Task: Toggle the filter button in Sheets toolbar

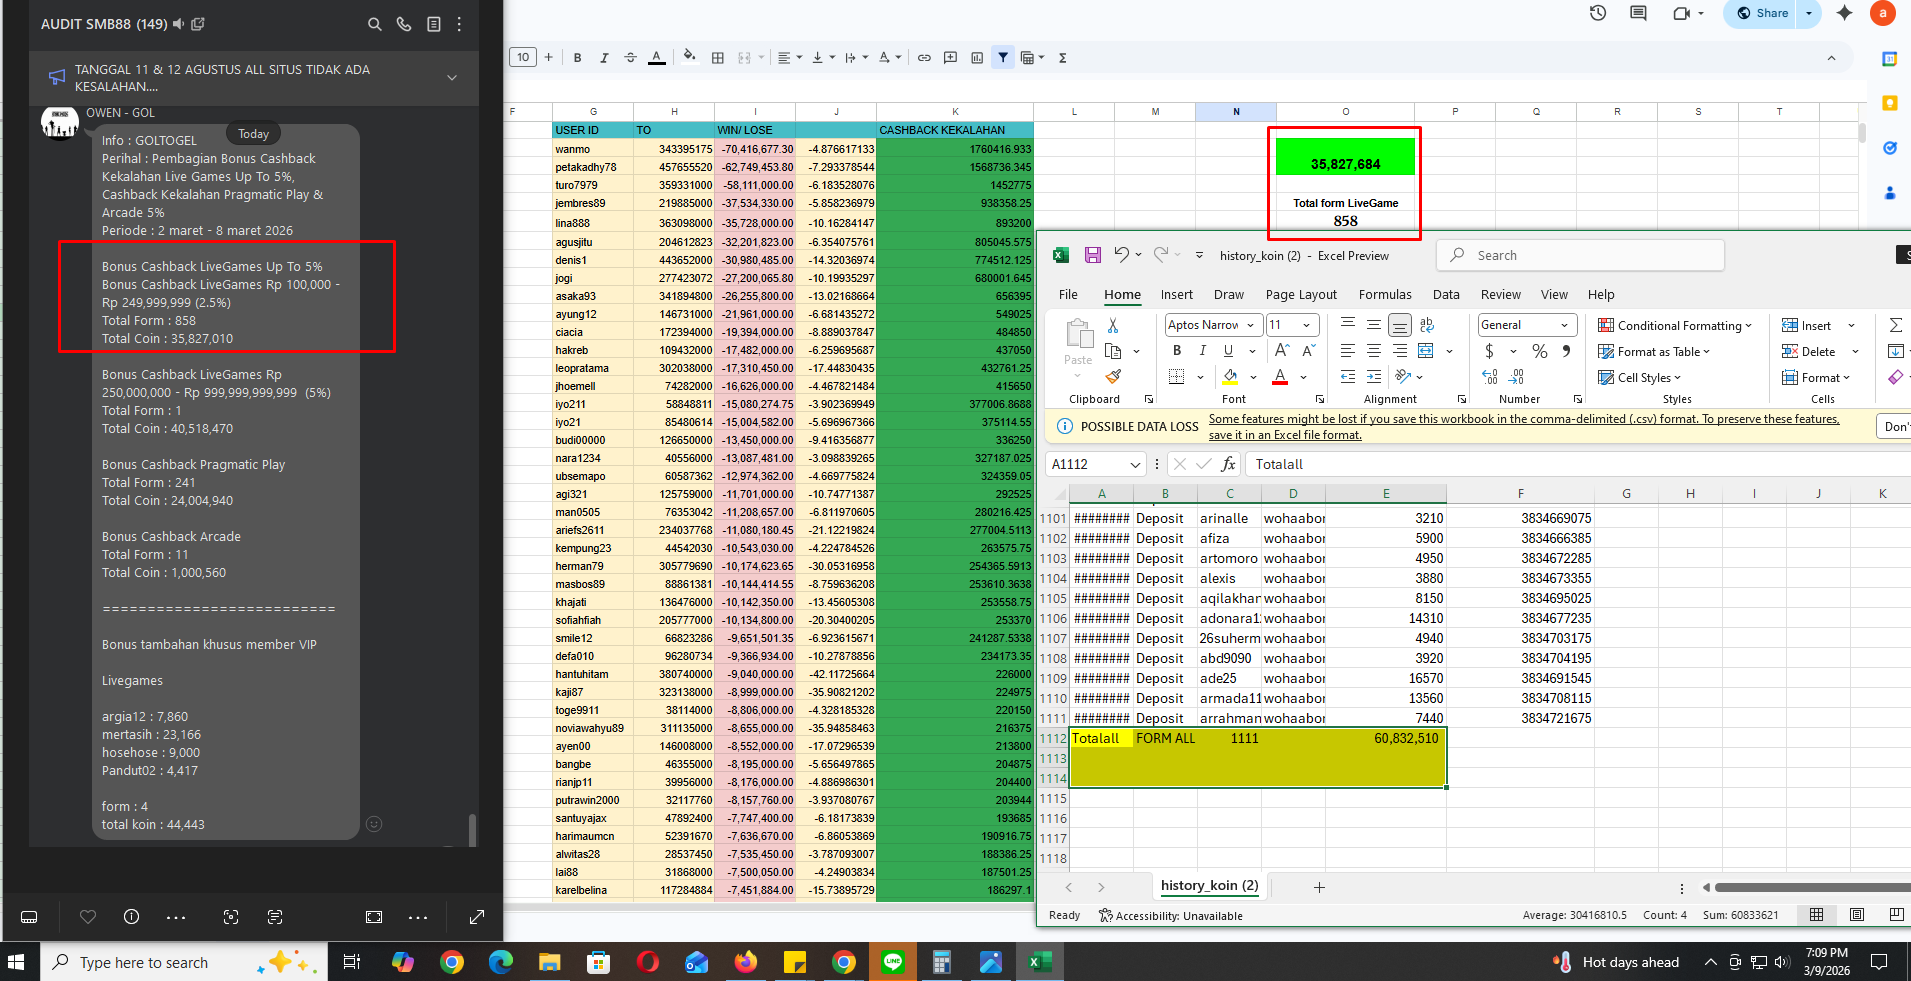Action: [1002, 58]
